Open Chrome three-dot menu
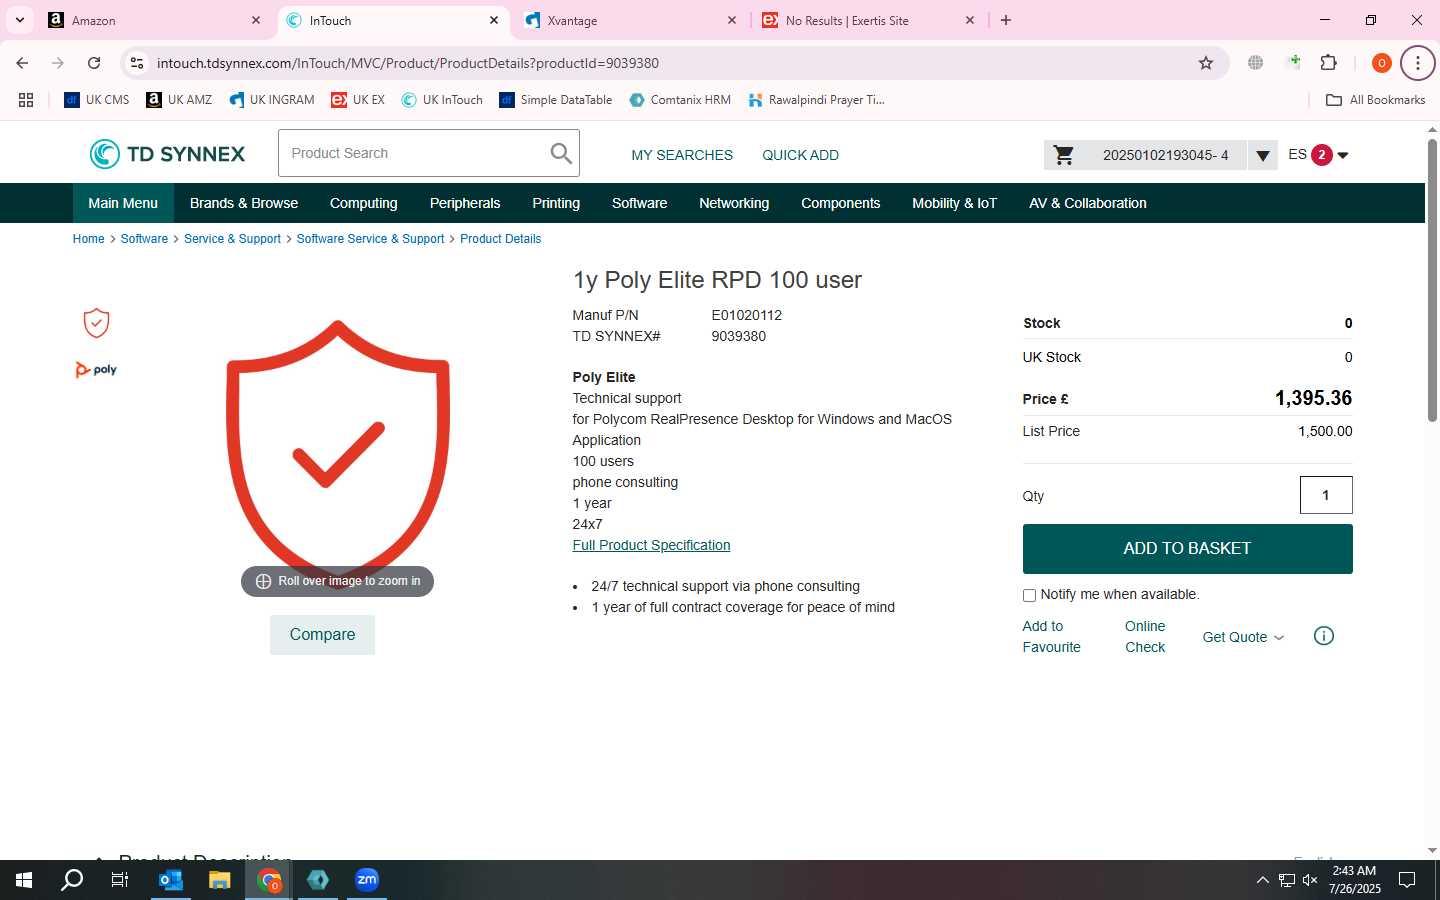 [x=1417, y=63]
